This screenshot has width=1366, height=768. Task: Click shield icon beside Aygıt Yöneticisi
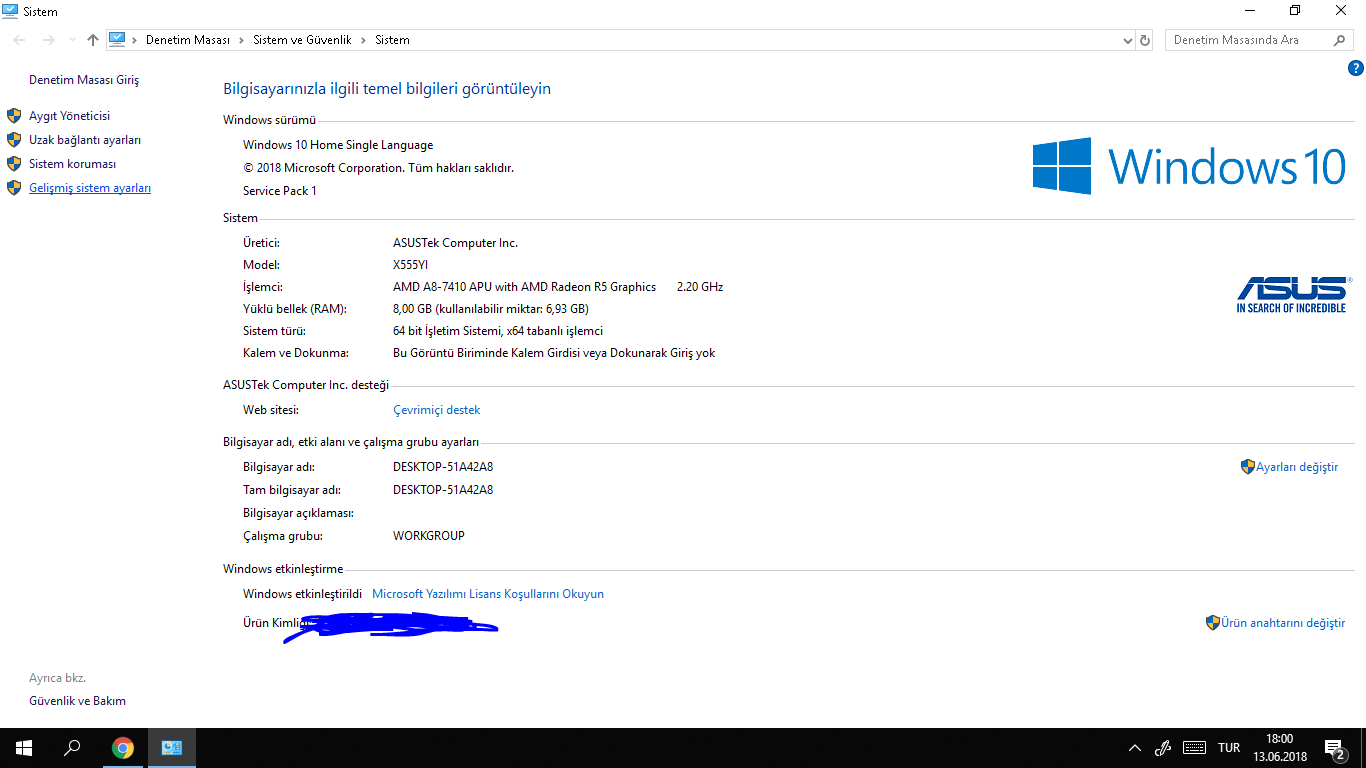[14, 116]
